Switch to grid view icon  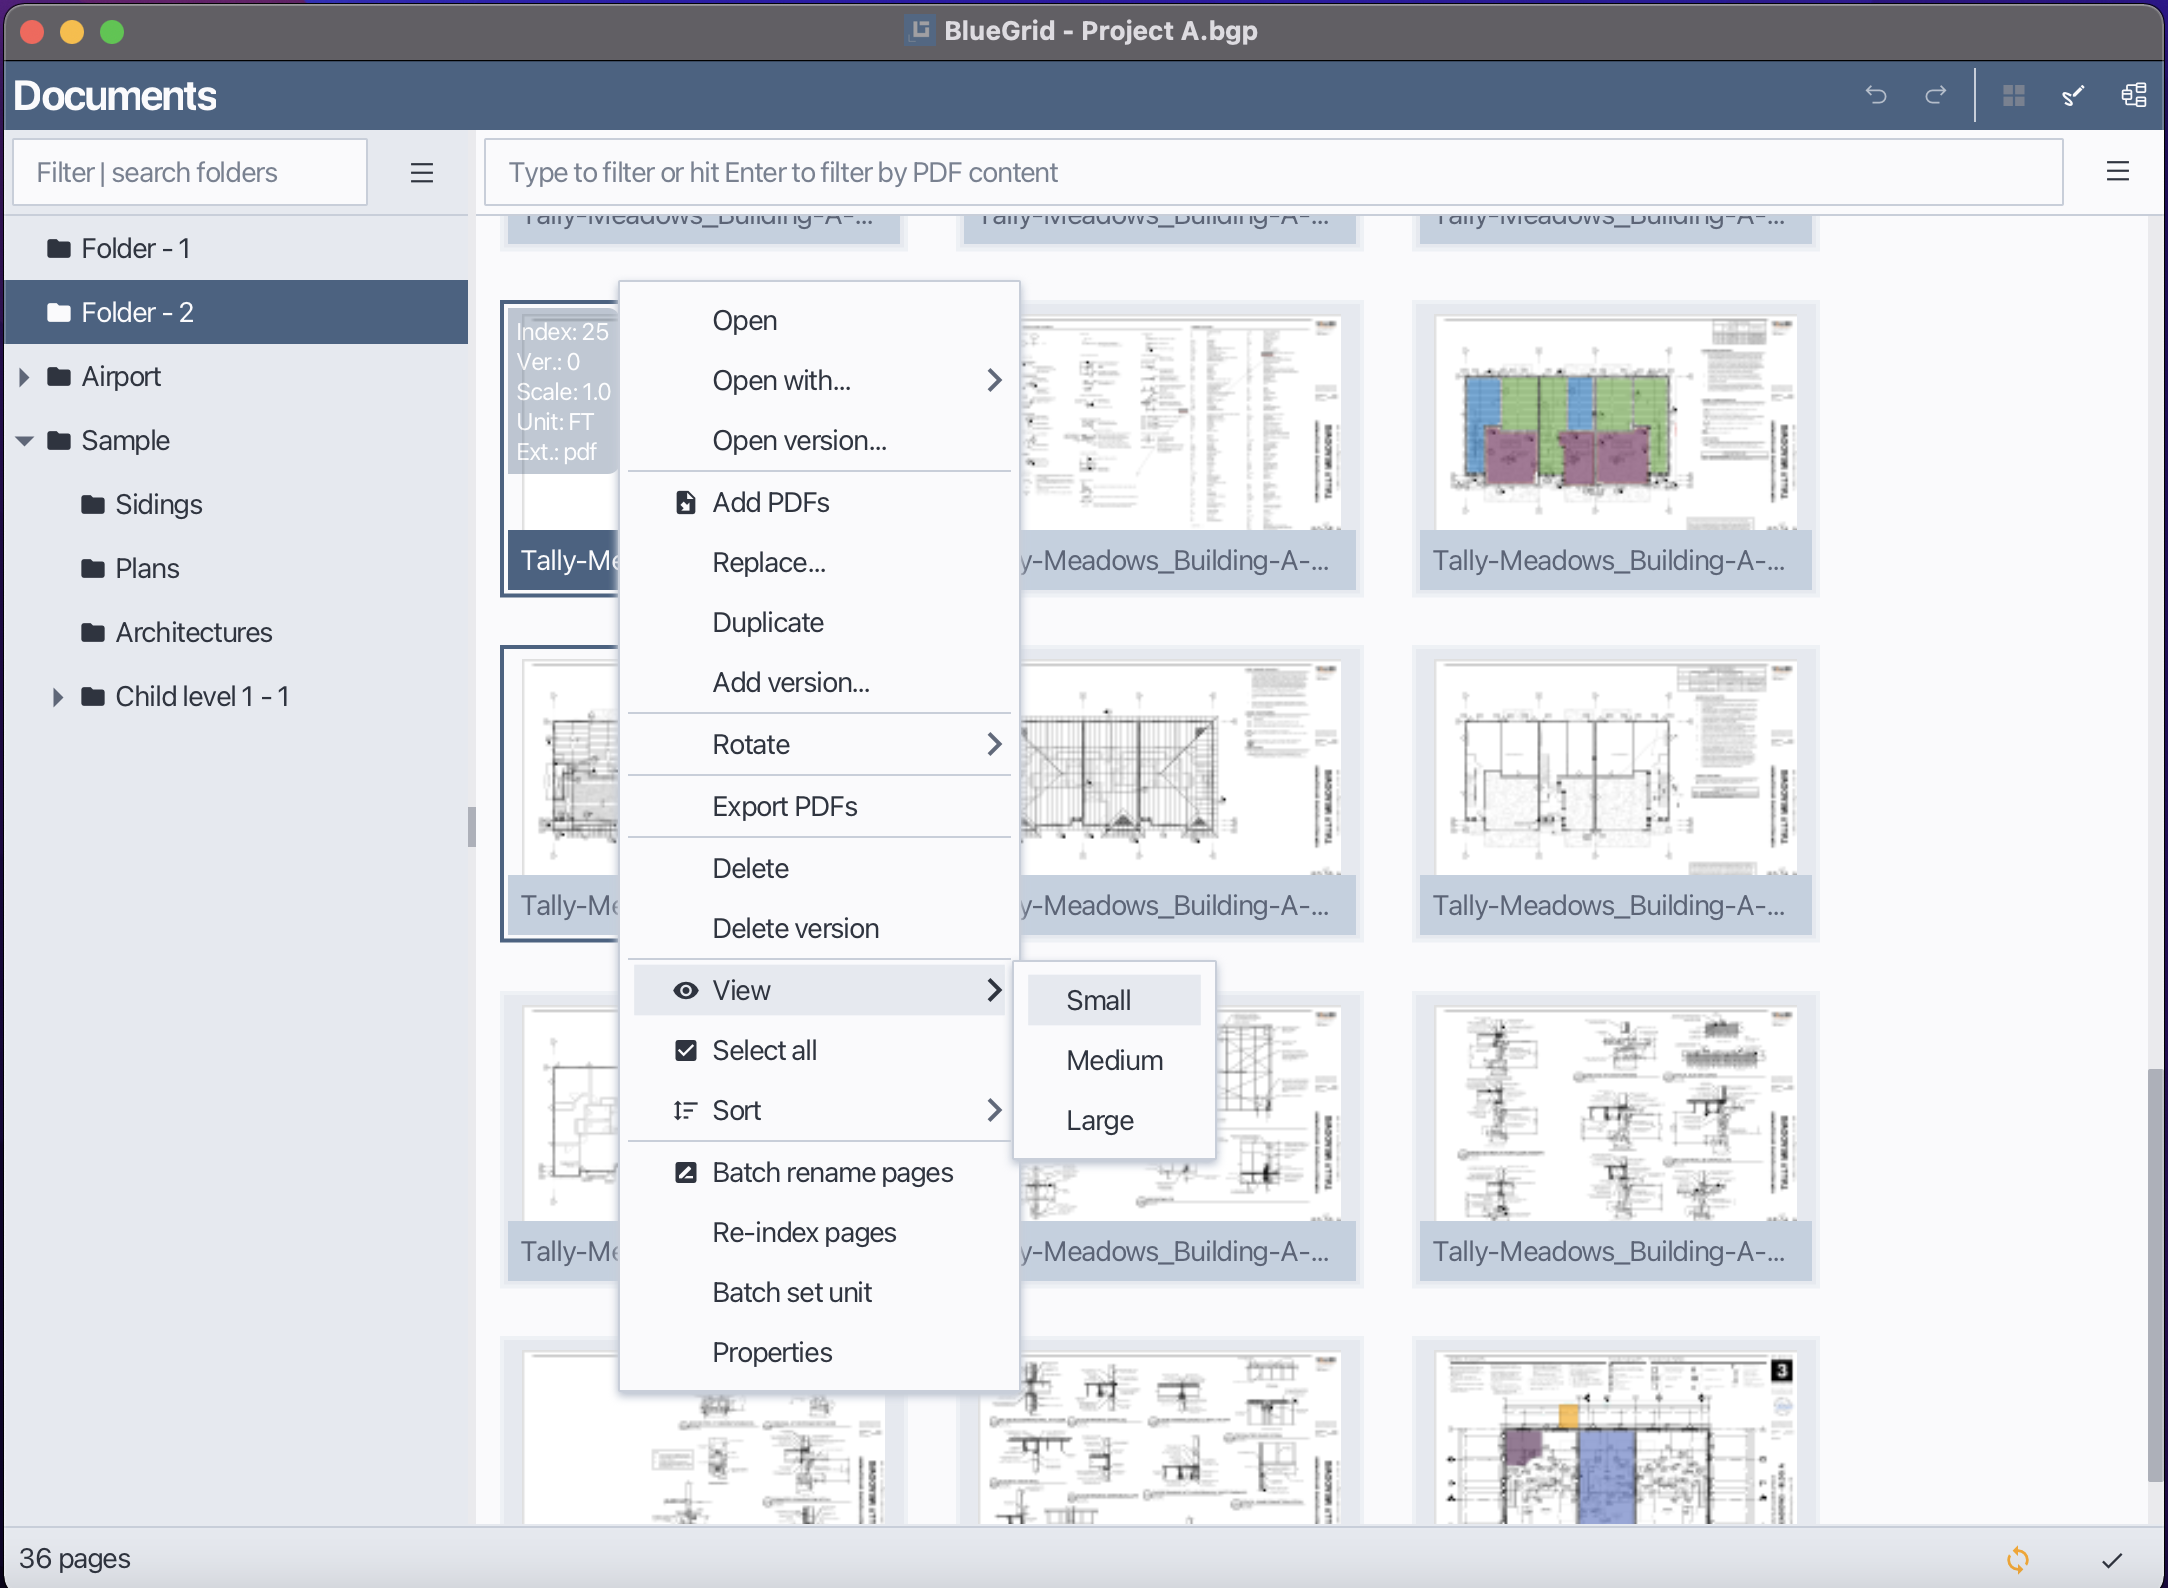coord(2014,95)
